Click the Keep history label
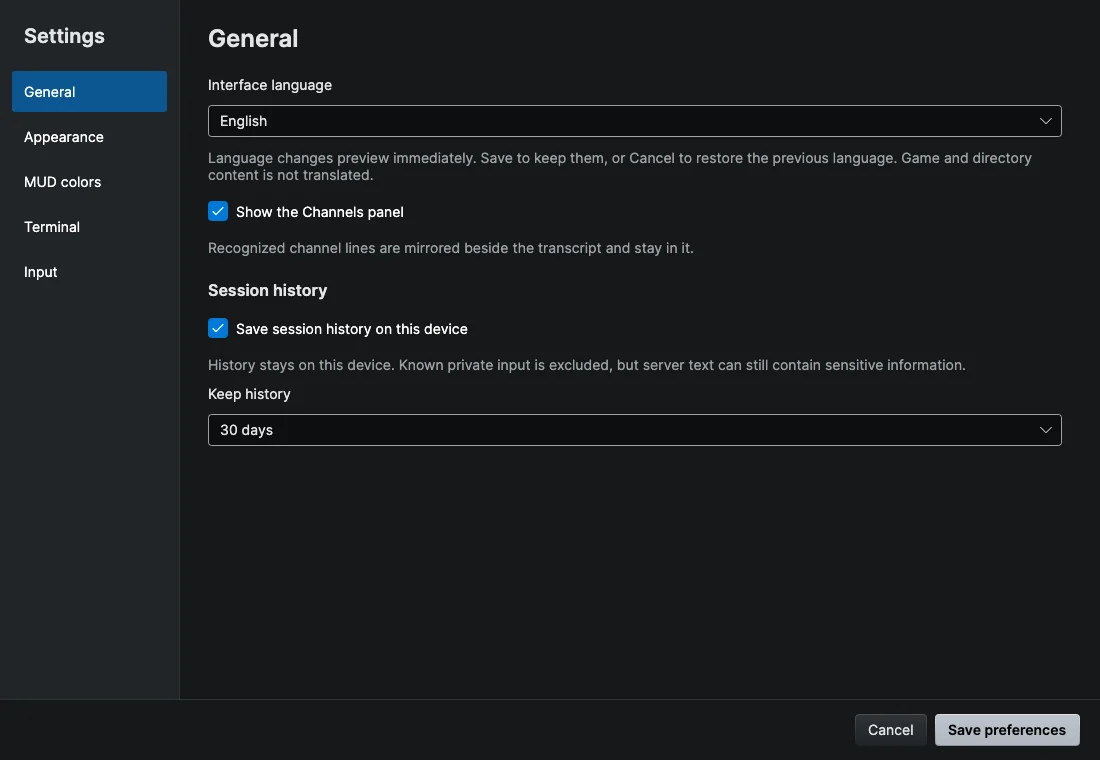1100x760 pixels. [x=249, y=394]
